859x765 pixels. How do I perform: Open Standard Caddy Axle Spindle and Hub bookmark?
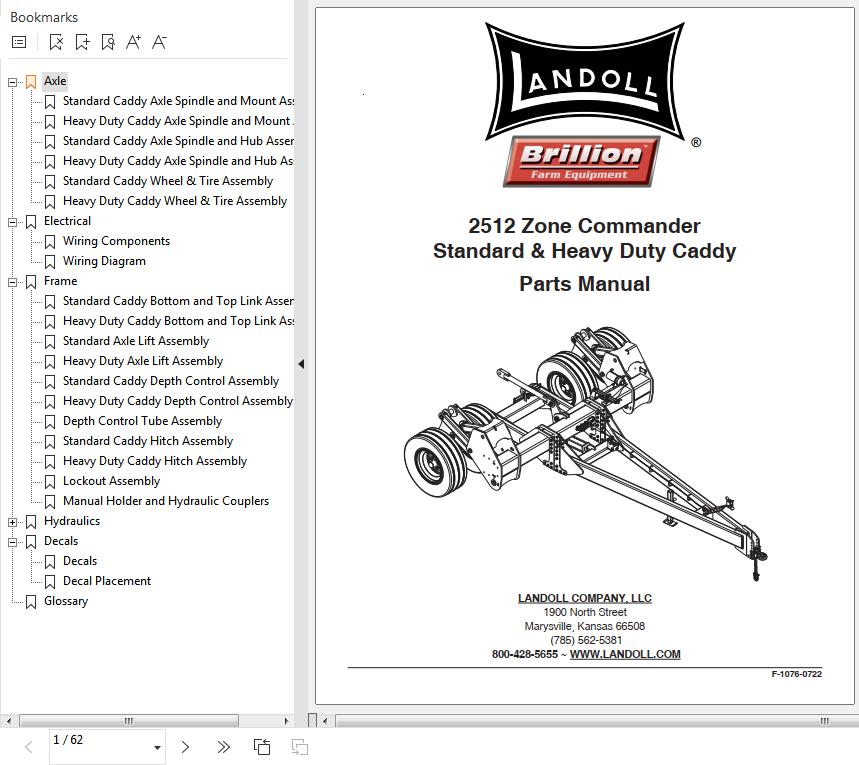[x=178, y=141]
